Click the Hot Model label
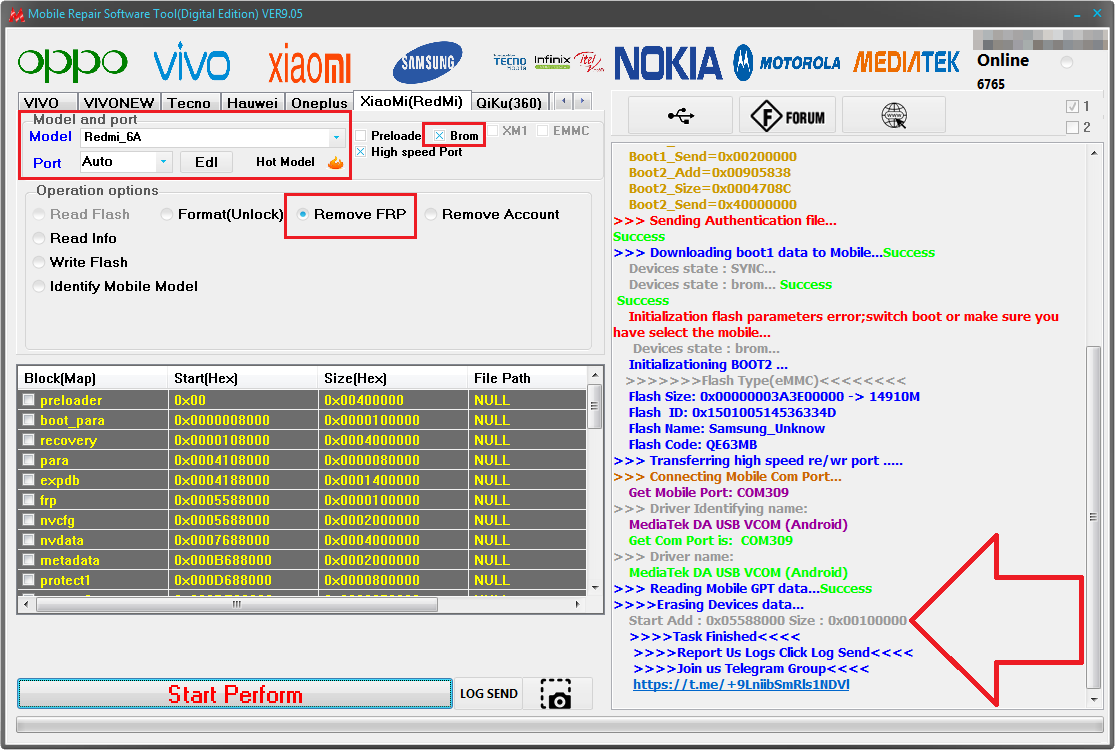The width and height of the screenshot is (1115, 750). pyautogui.click(x=285, y=162)
